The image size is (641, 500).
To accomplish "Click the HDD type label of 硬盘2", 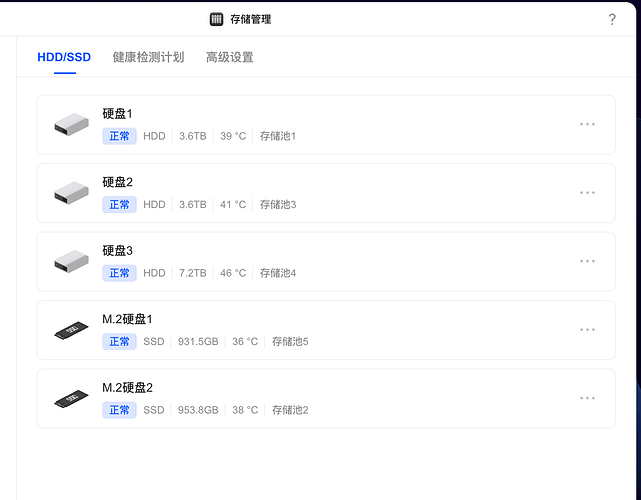I will coord(154,204).
